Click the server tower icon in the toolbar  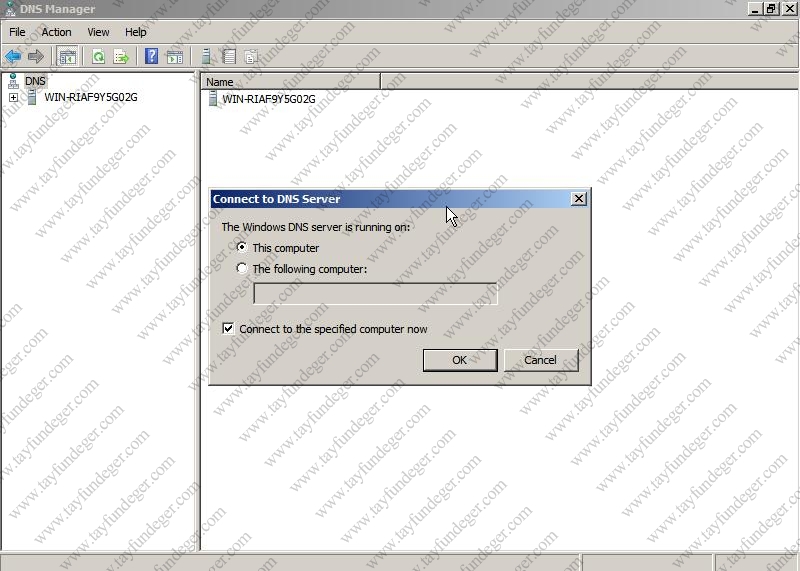coord(206,56)
